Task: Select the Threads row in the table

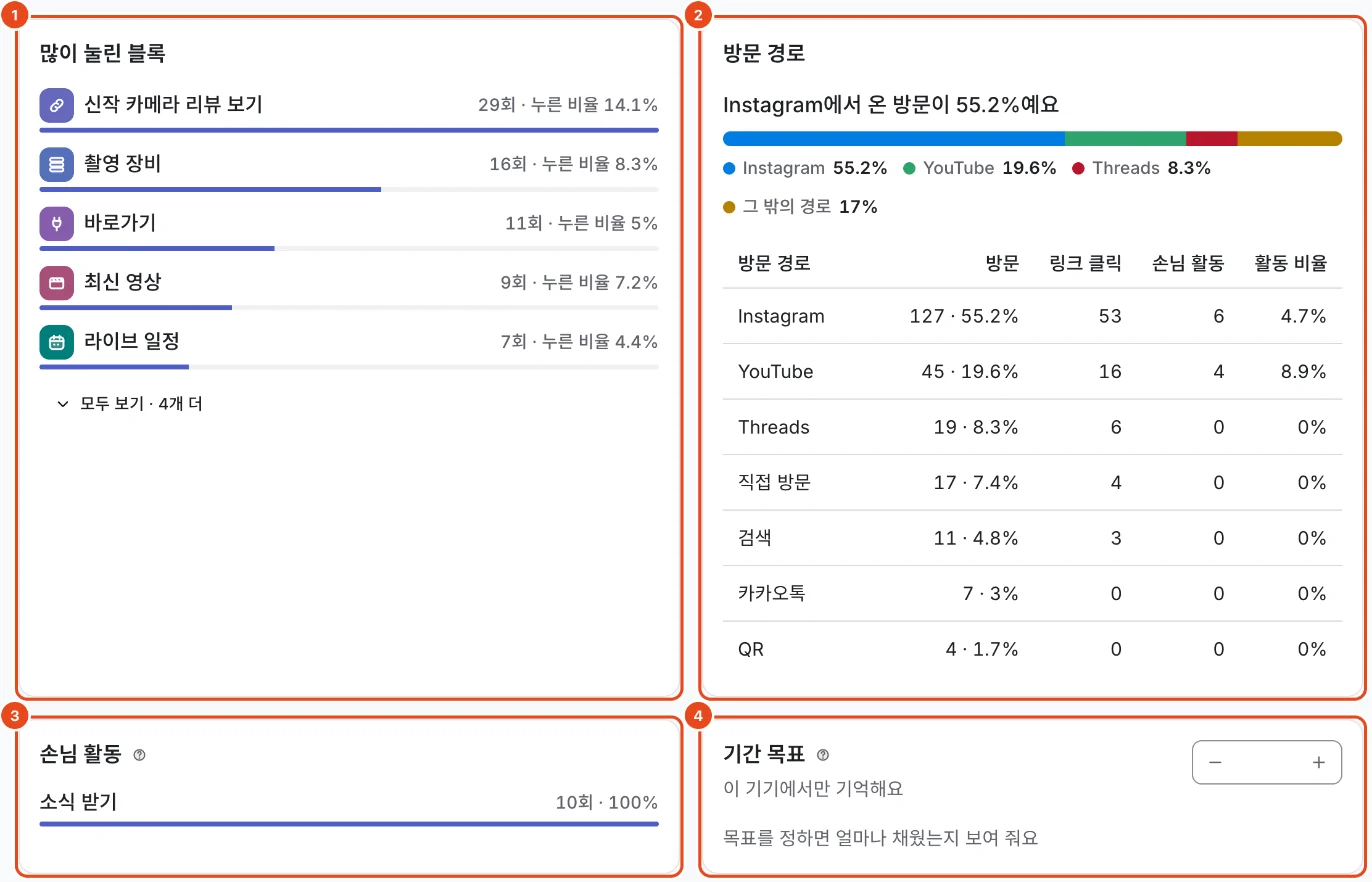Action: (x=1032, y=428)
